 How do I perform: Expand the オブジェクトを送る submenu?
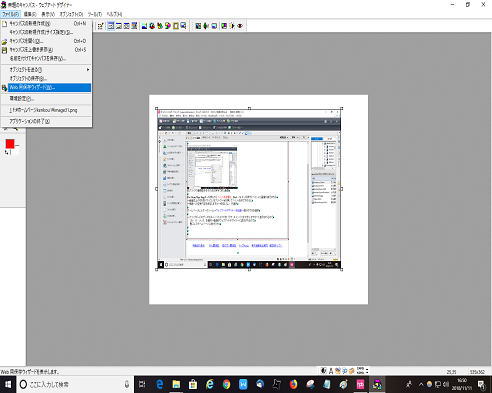(46, 69)
